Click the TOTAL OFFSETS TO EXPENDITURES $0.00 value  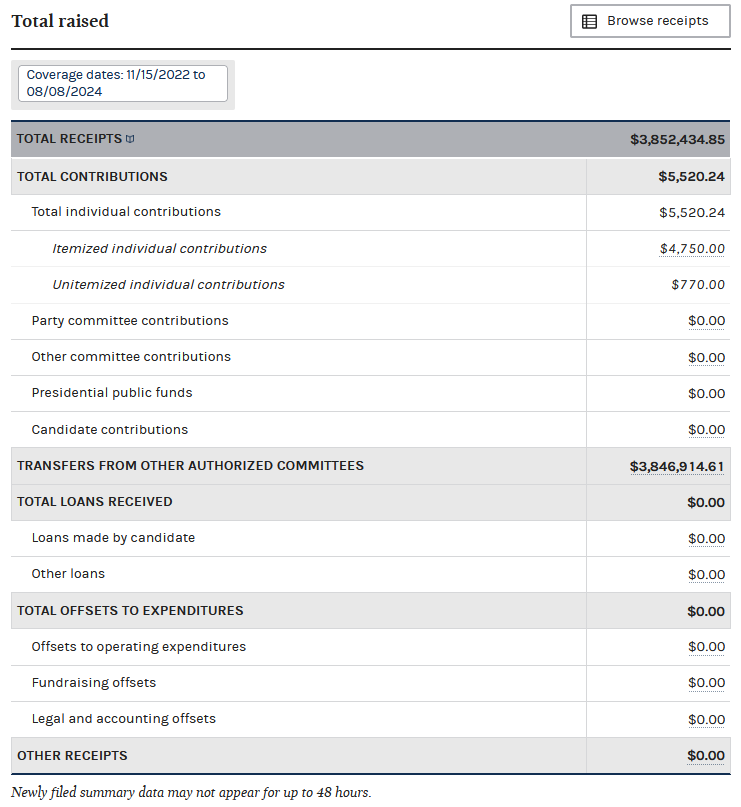[x=706, y=612]
